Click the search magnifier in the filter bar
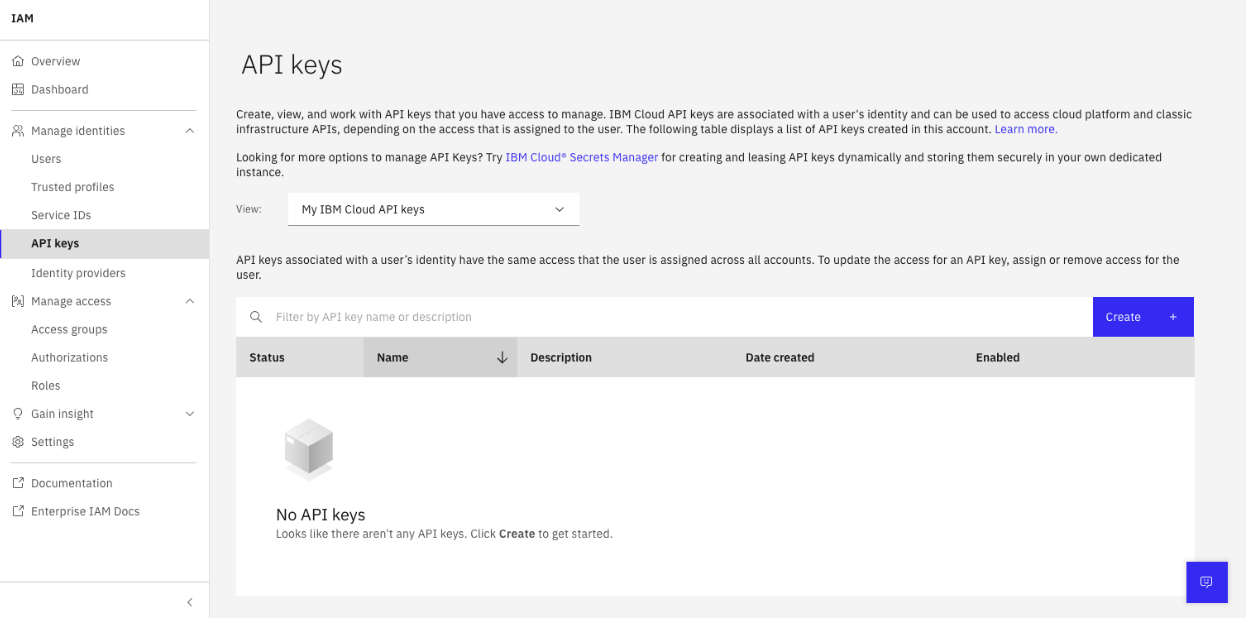 pos(256,316)
